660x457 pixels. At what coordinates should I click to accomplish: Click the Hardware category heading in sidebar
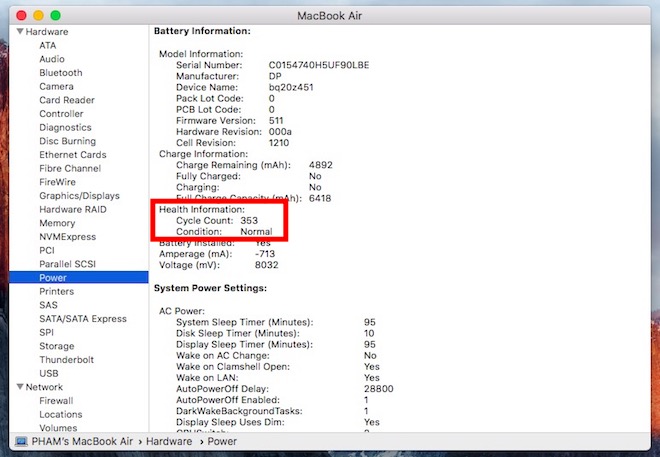click(x=47, y=32)
